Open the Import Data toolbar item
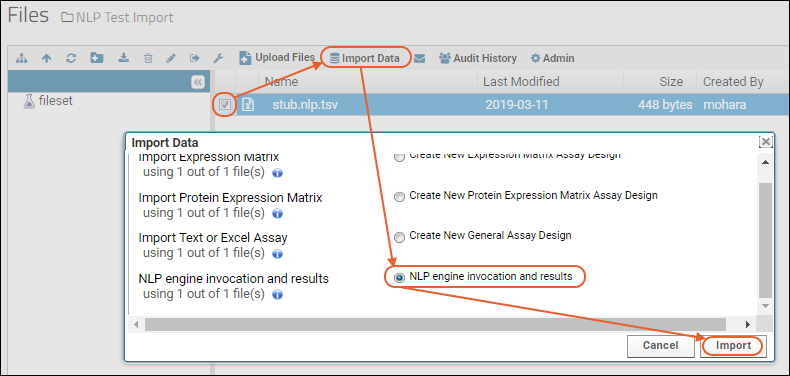The image size is (790, 376). pyautogui.click(x=365, y=58)
